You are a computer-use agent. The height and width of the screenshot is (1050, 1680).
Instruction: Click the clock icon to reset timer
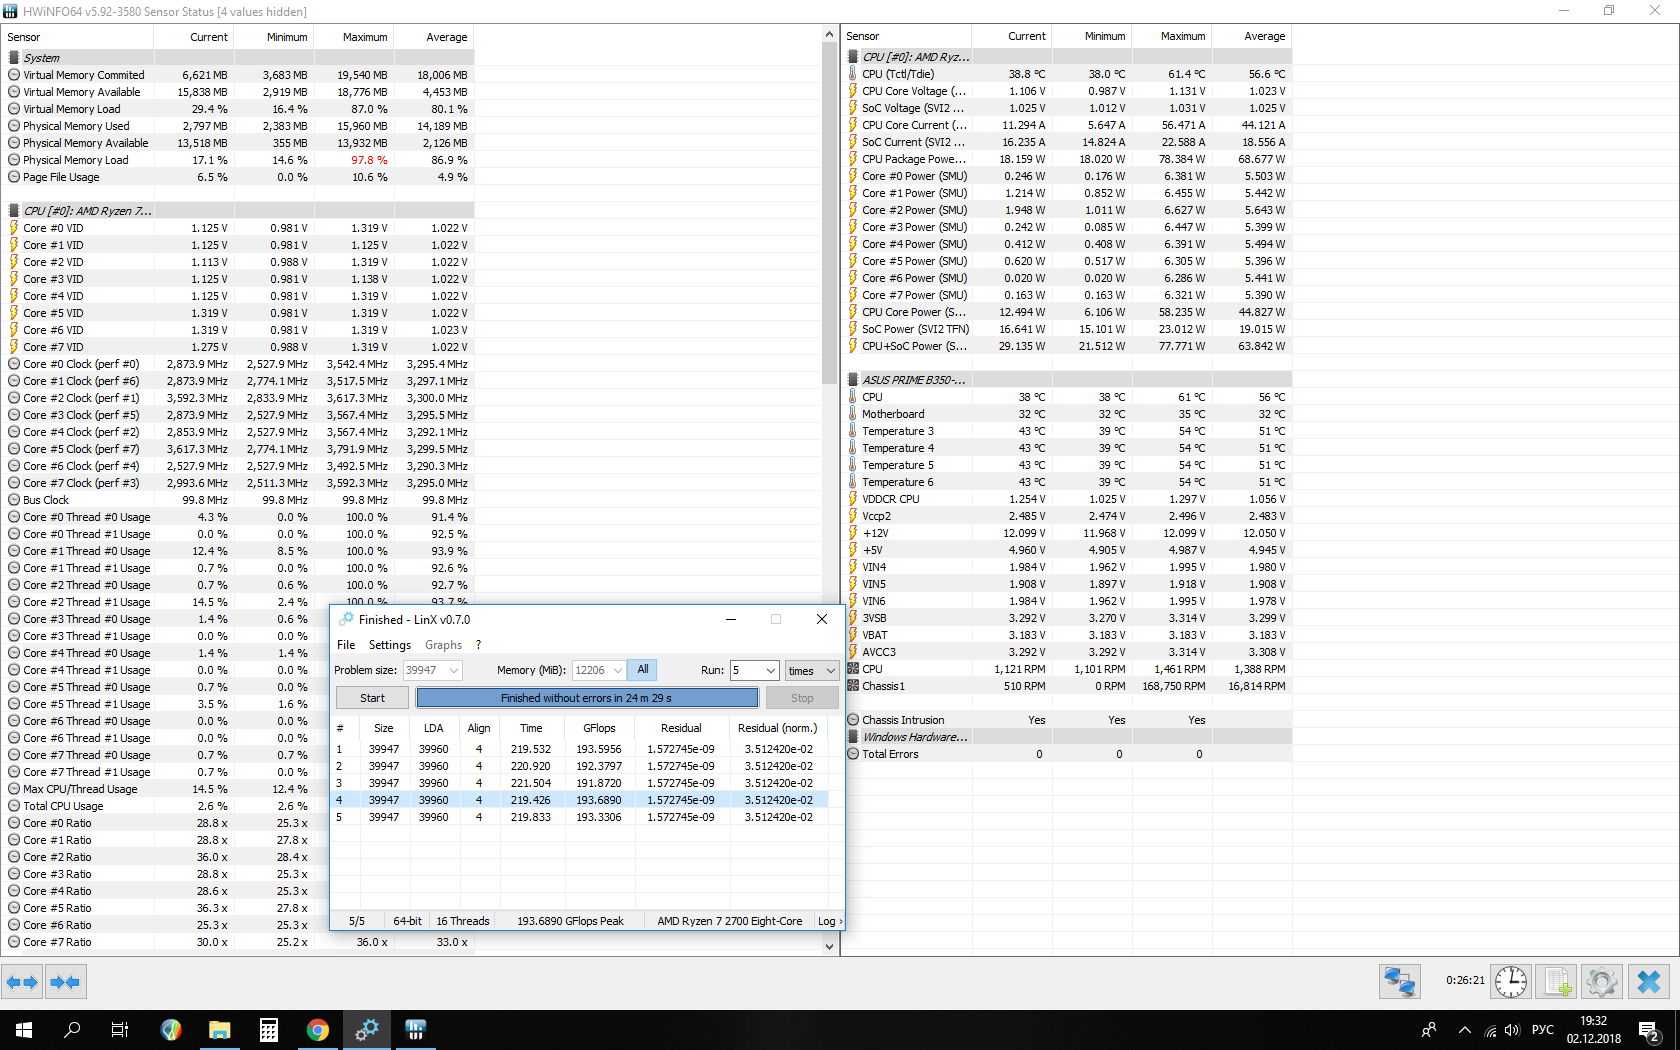[1511, 982]
